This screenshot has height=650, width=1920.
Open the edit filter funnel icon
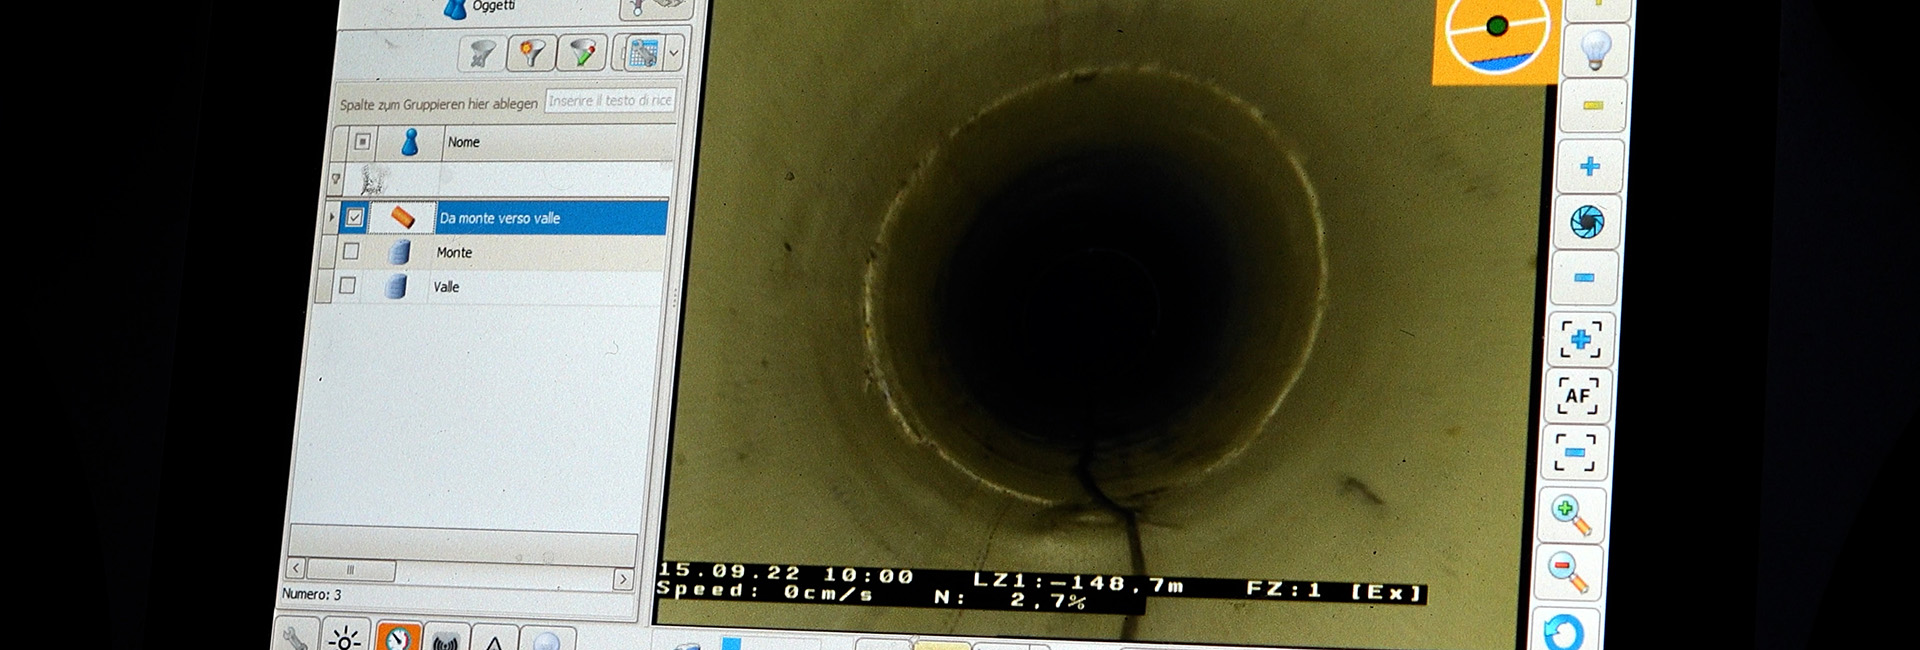tap(583, 53)
